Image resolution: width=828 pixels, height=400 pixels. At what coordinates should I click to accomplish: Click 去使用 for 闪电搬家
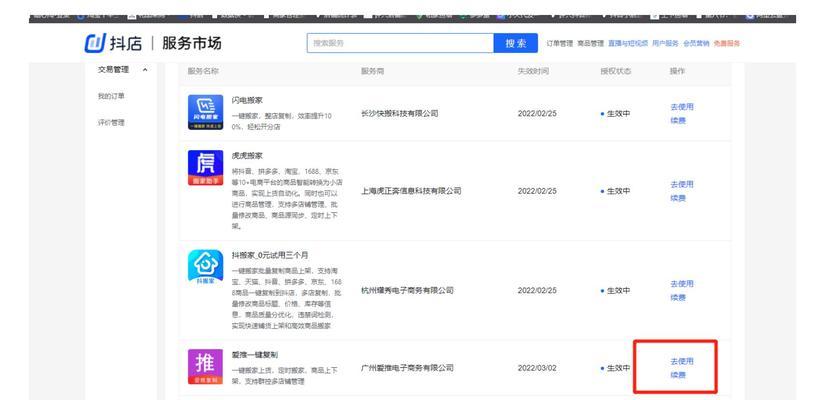click(x=682, y=107)
